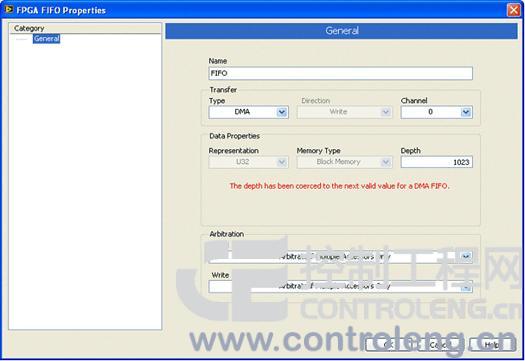Close the FPGA FIFO Properties dialog
This screenshot has width=525, height=361.
[514, 10]
